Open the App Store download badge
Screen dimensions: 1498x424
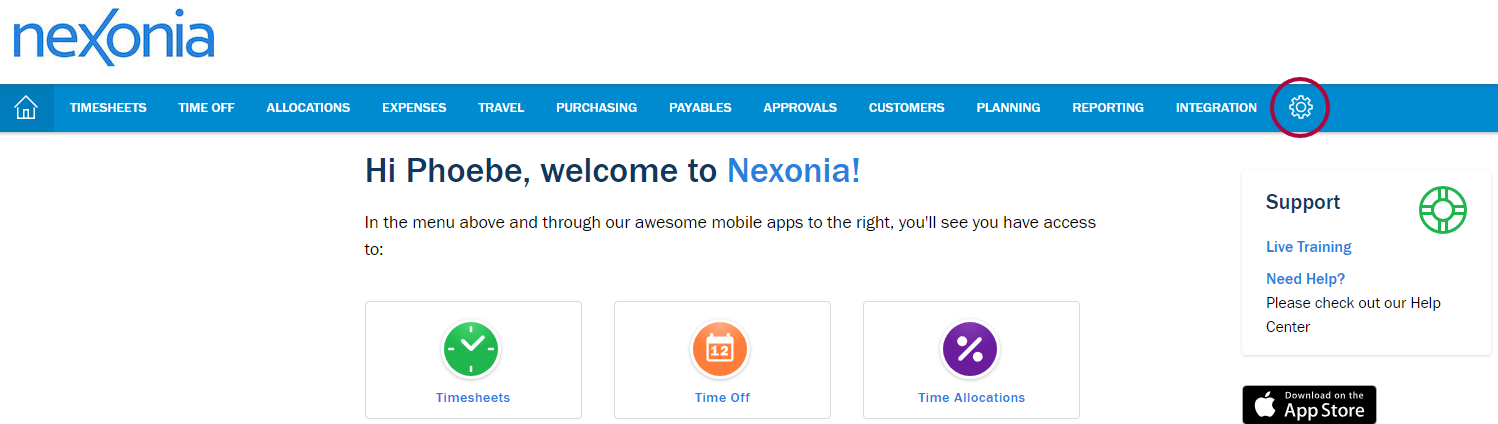point(1309,404)
